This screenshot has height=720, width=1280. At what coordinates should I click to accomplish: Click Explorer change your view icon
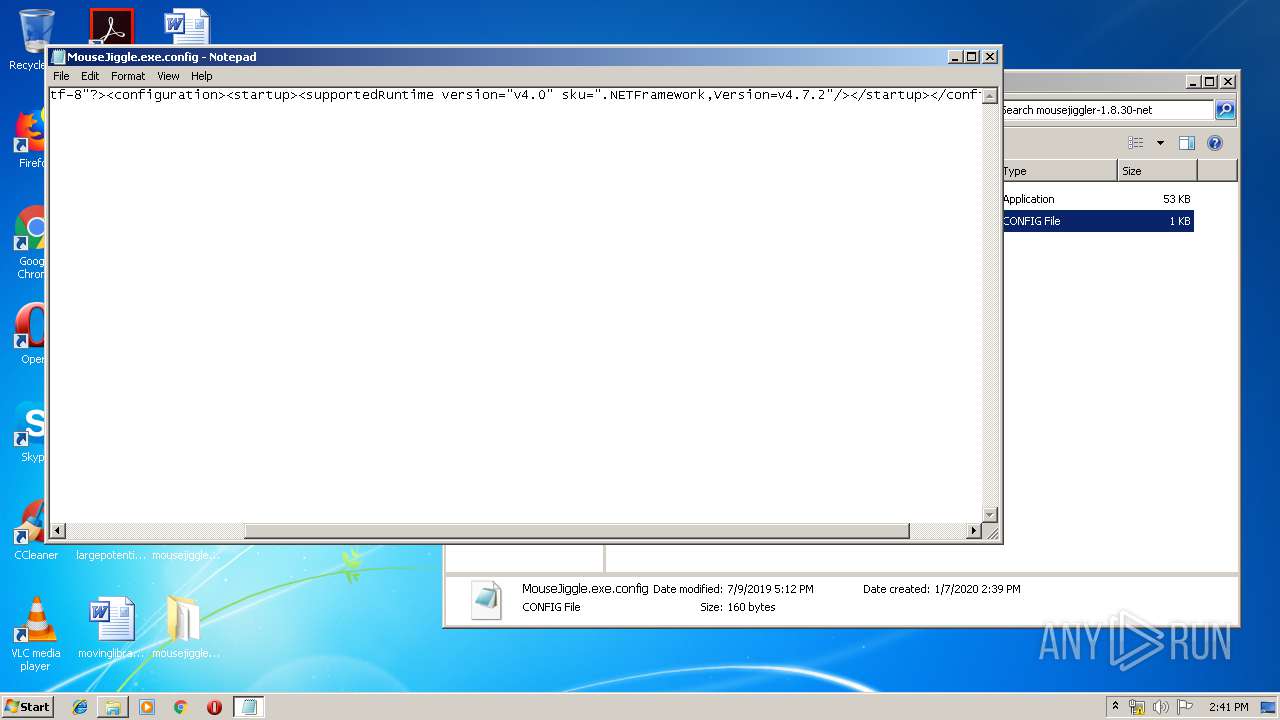[x=1136, y=143]
